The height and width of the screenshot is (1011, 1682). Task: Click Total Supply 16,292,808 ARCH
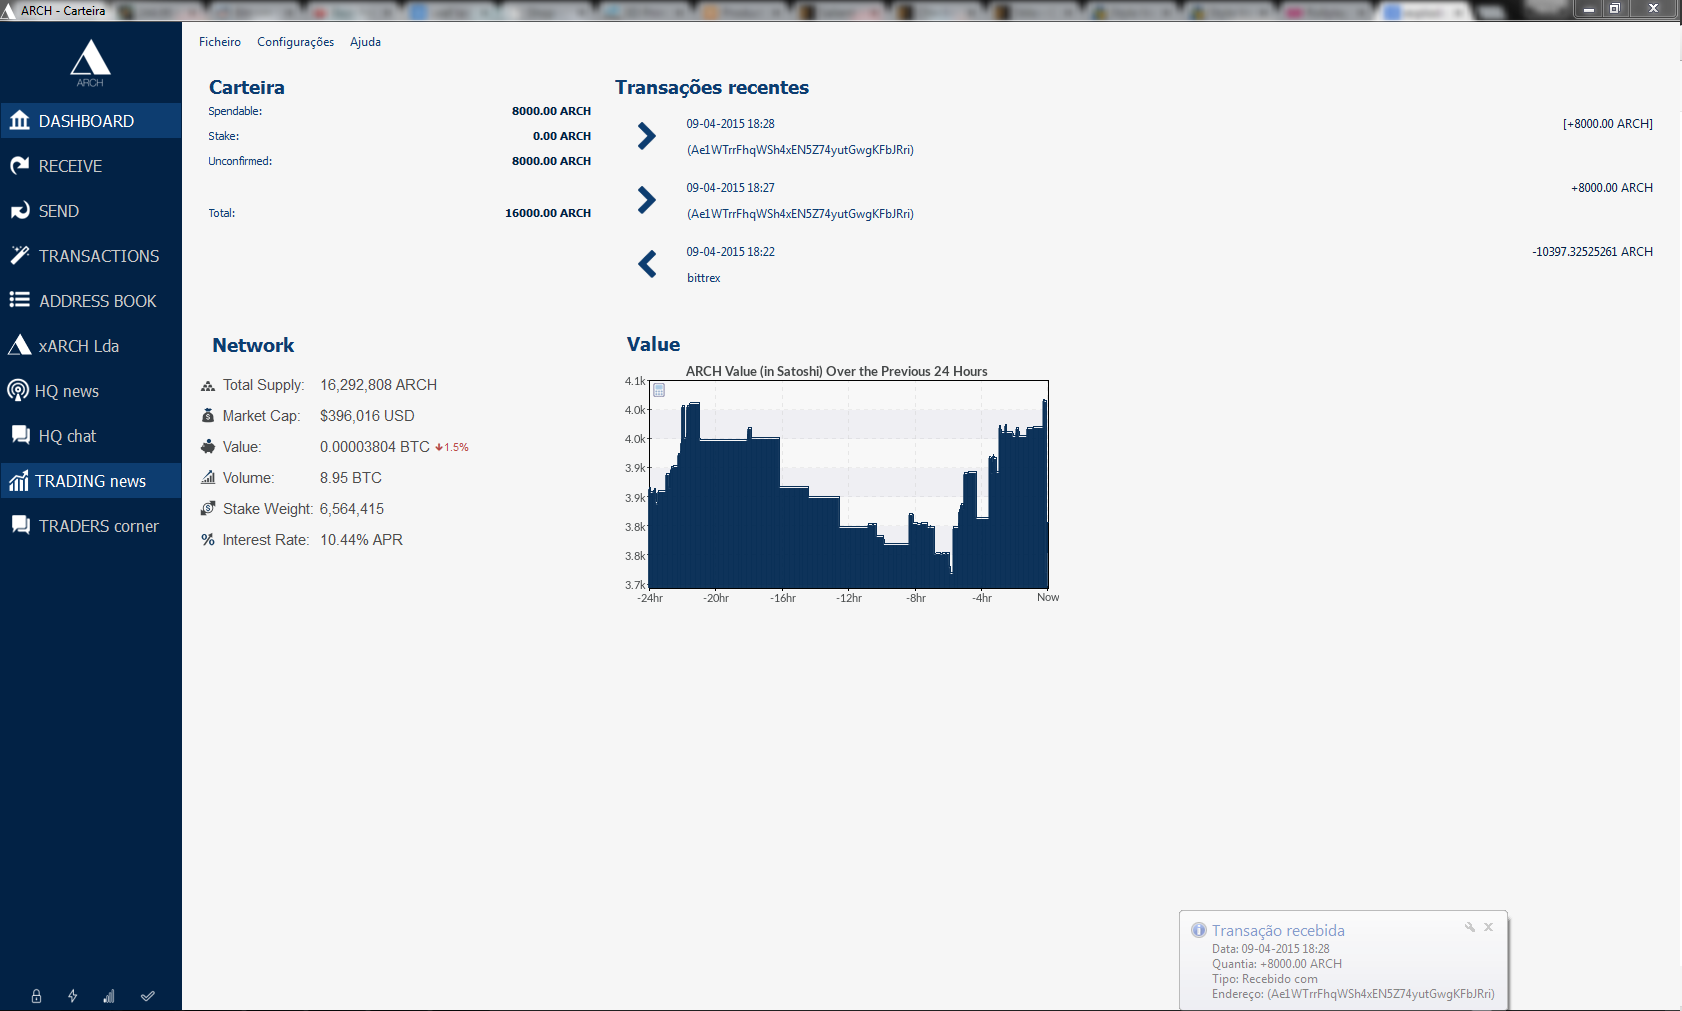tap(379, 385)
